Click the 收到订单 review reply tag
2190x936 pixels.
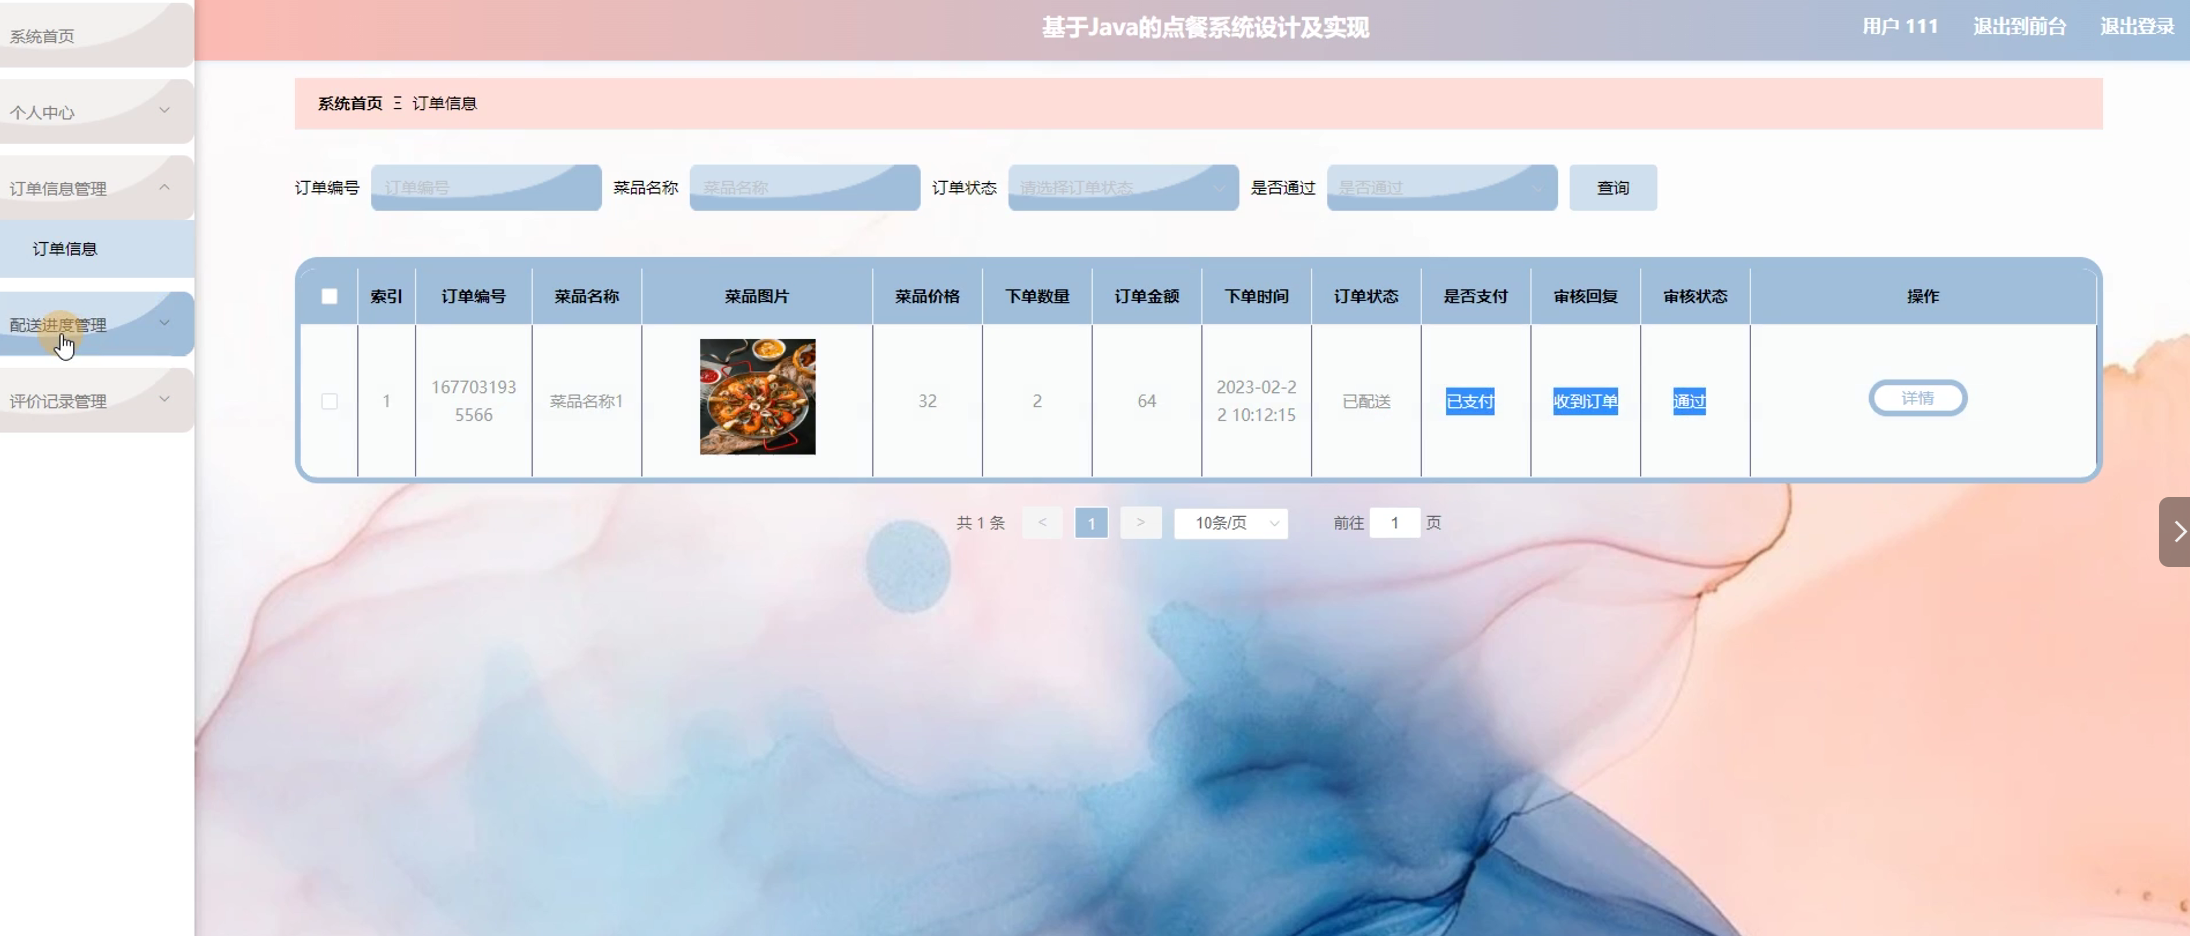[1585, 401]
